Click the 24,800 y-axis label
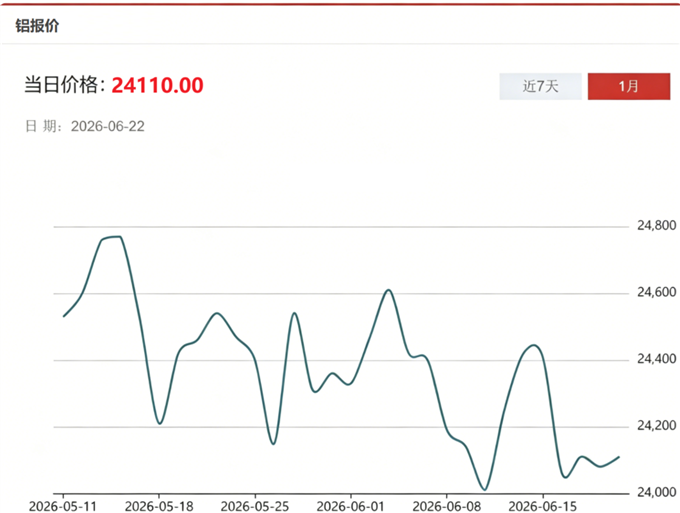 (657, 225)
